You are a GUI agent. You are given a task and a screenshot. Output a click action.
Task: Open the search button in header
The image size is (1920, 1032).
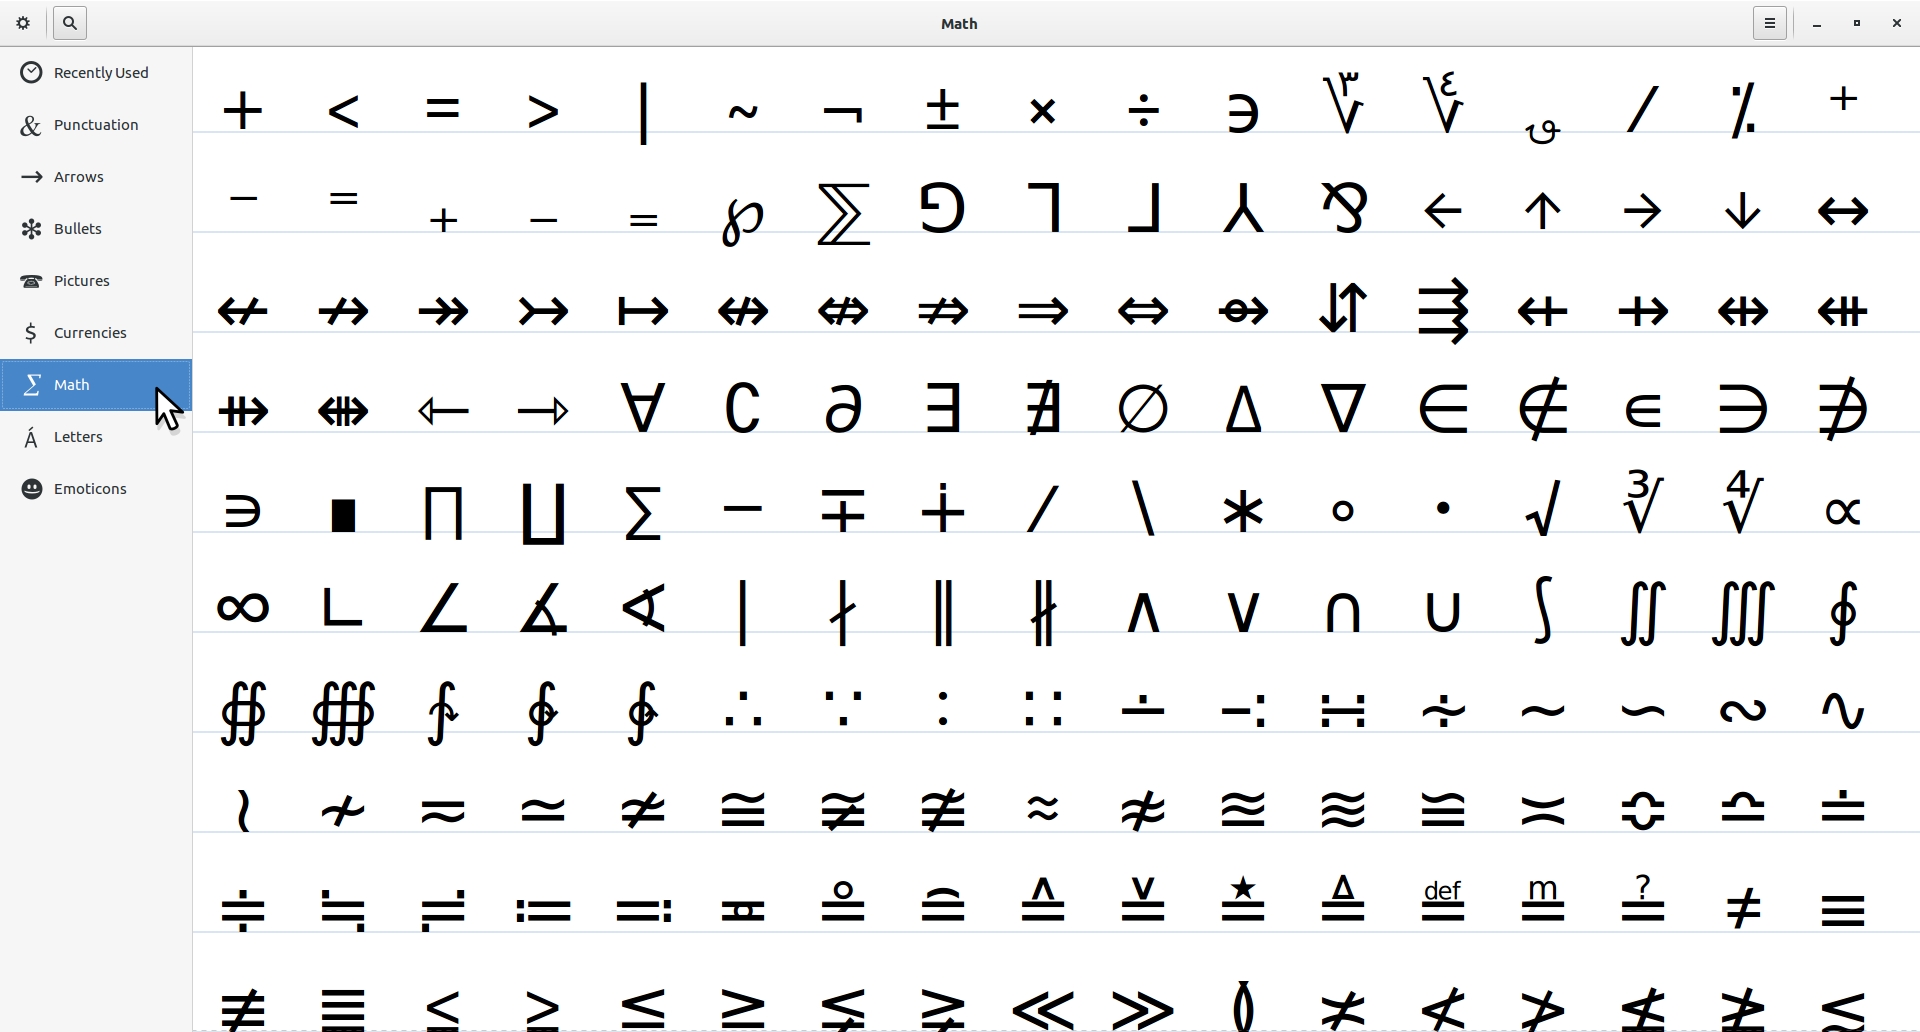(70, 23)
